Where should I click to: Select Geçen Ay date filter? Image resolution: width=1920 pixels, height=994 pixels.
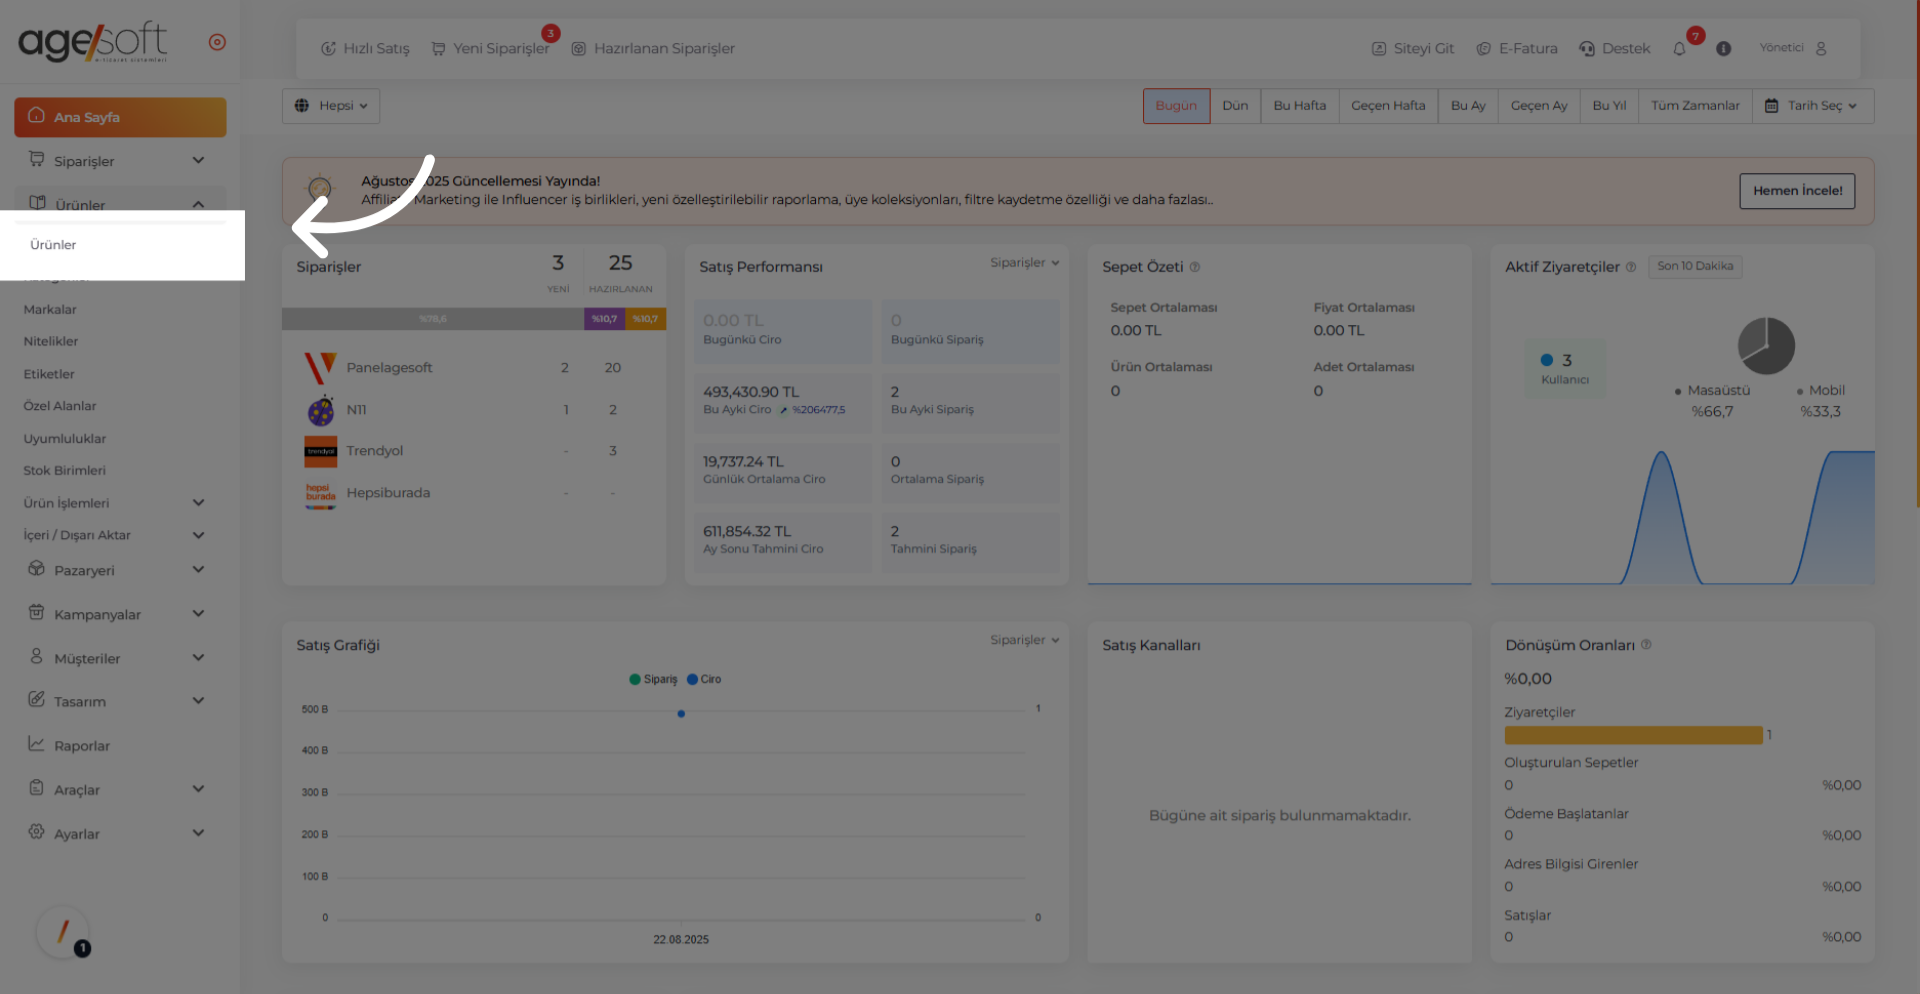[1539, 106]
